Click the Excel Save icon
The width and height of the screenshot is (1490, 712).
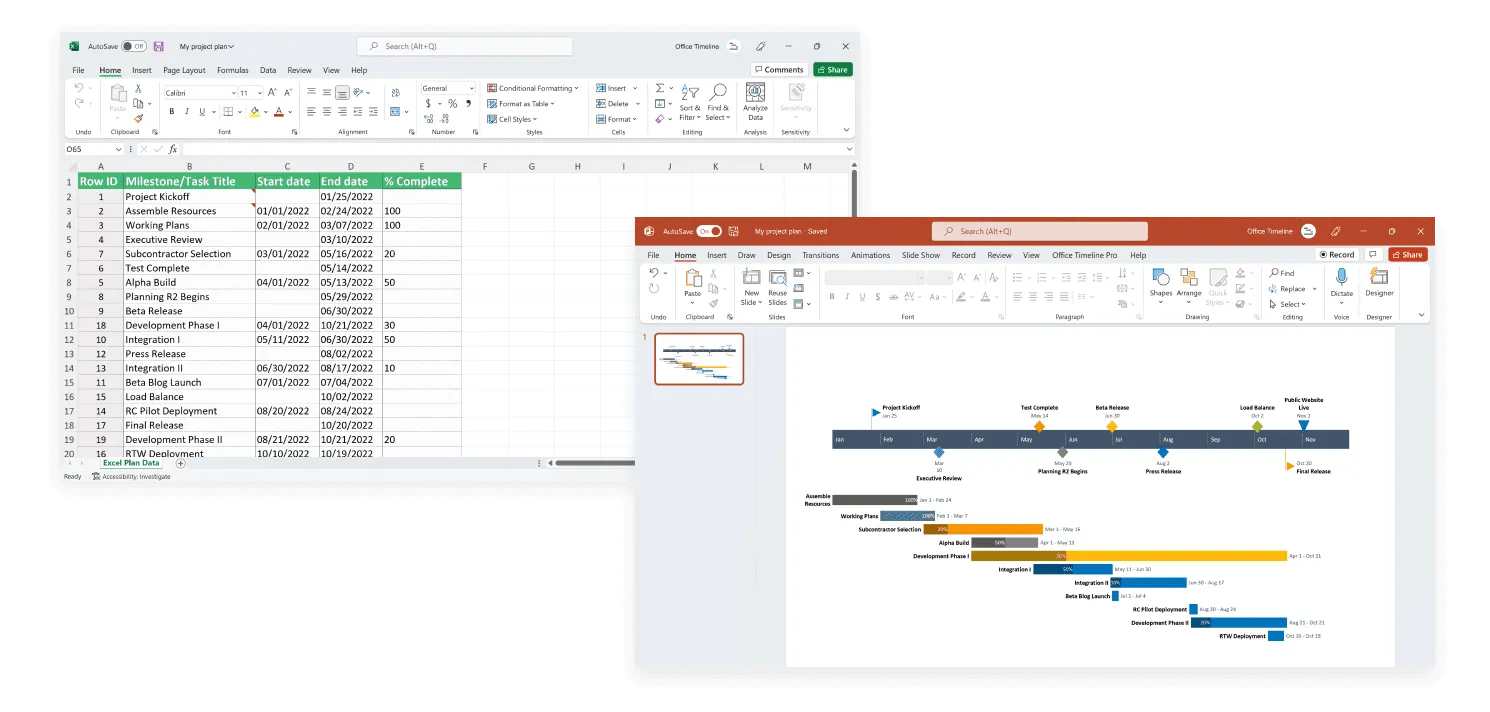[x=158, y=46]
